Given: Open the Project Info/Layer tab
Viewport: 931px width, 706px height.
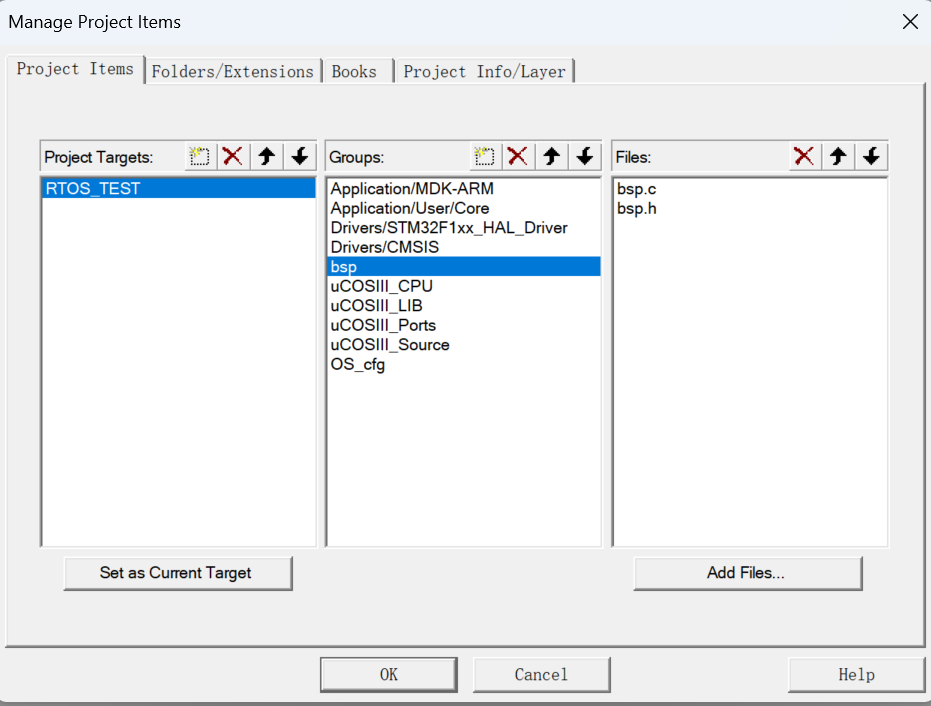Looking at the screenshot, I should 484,72.
